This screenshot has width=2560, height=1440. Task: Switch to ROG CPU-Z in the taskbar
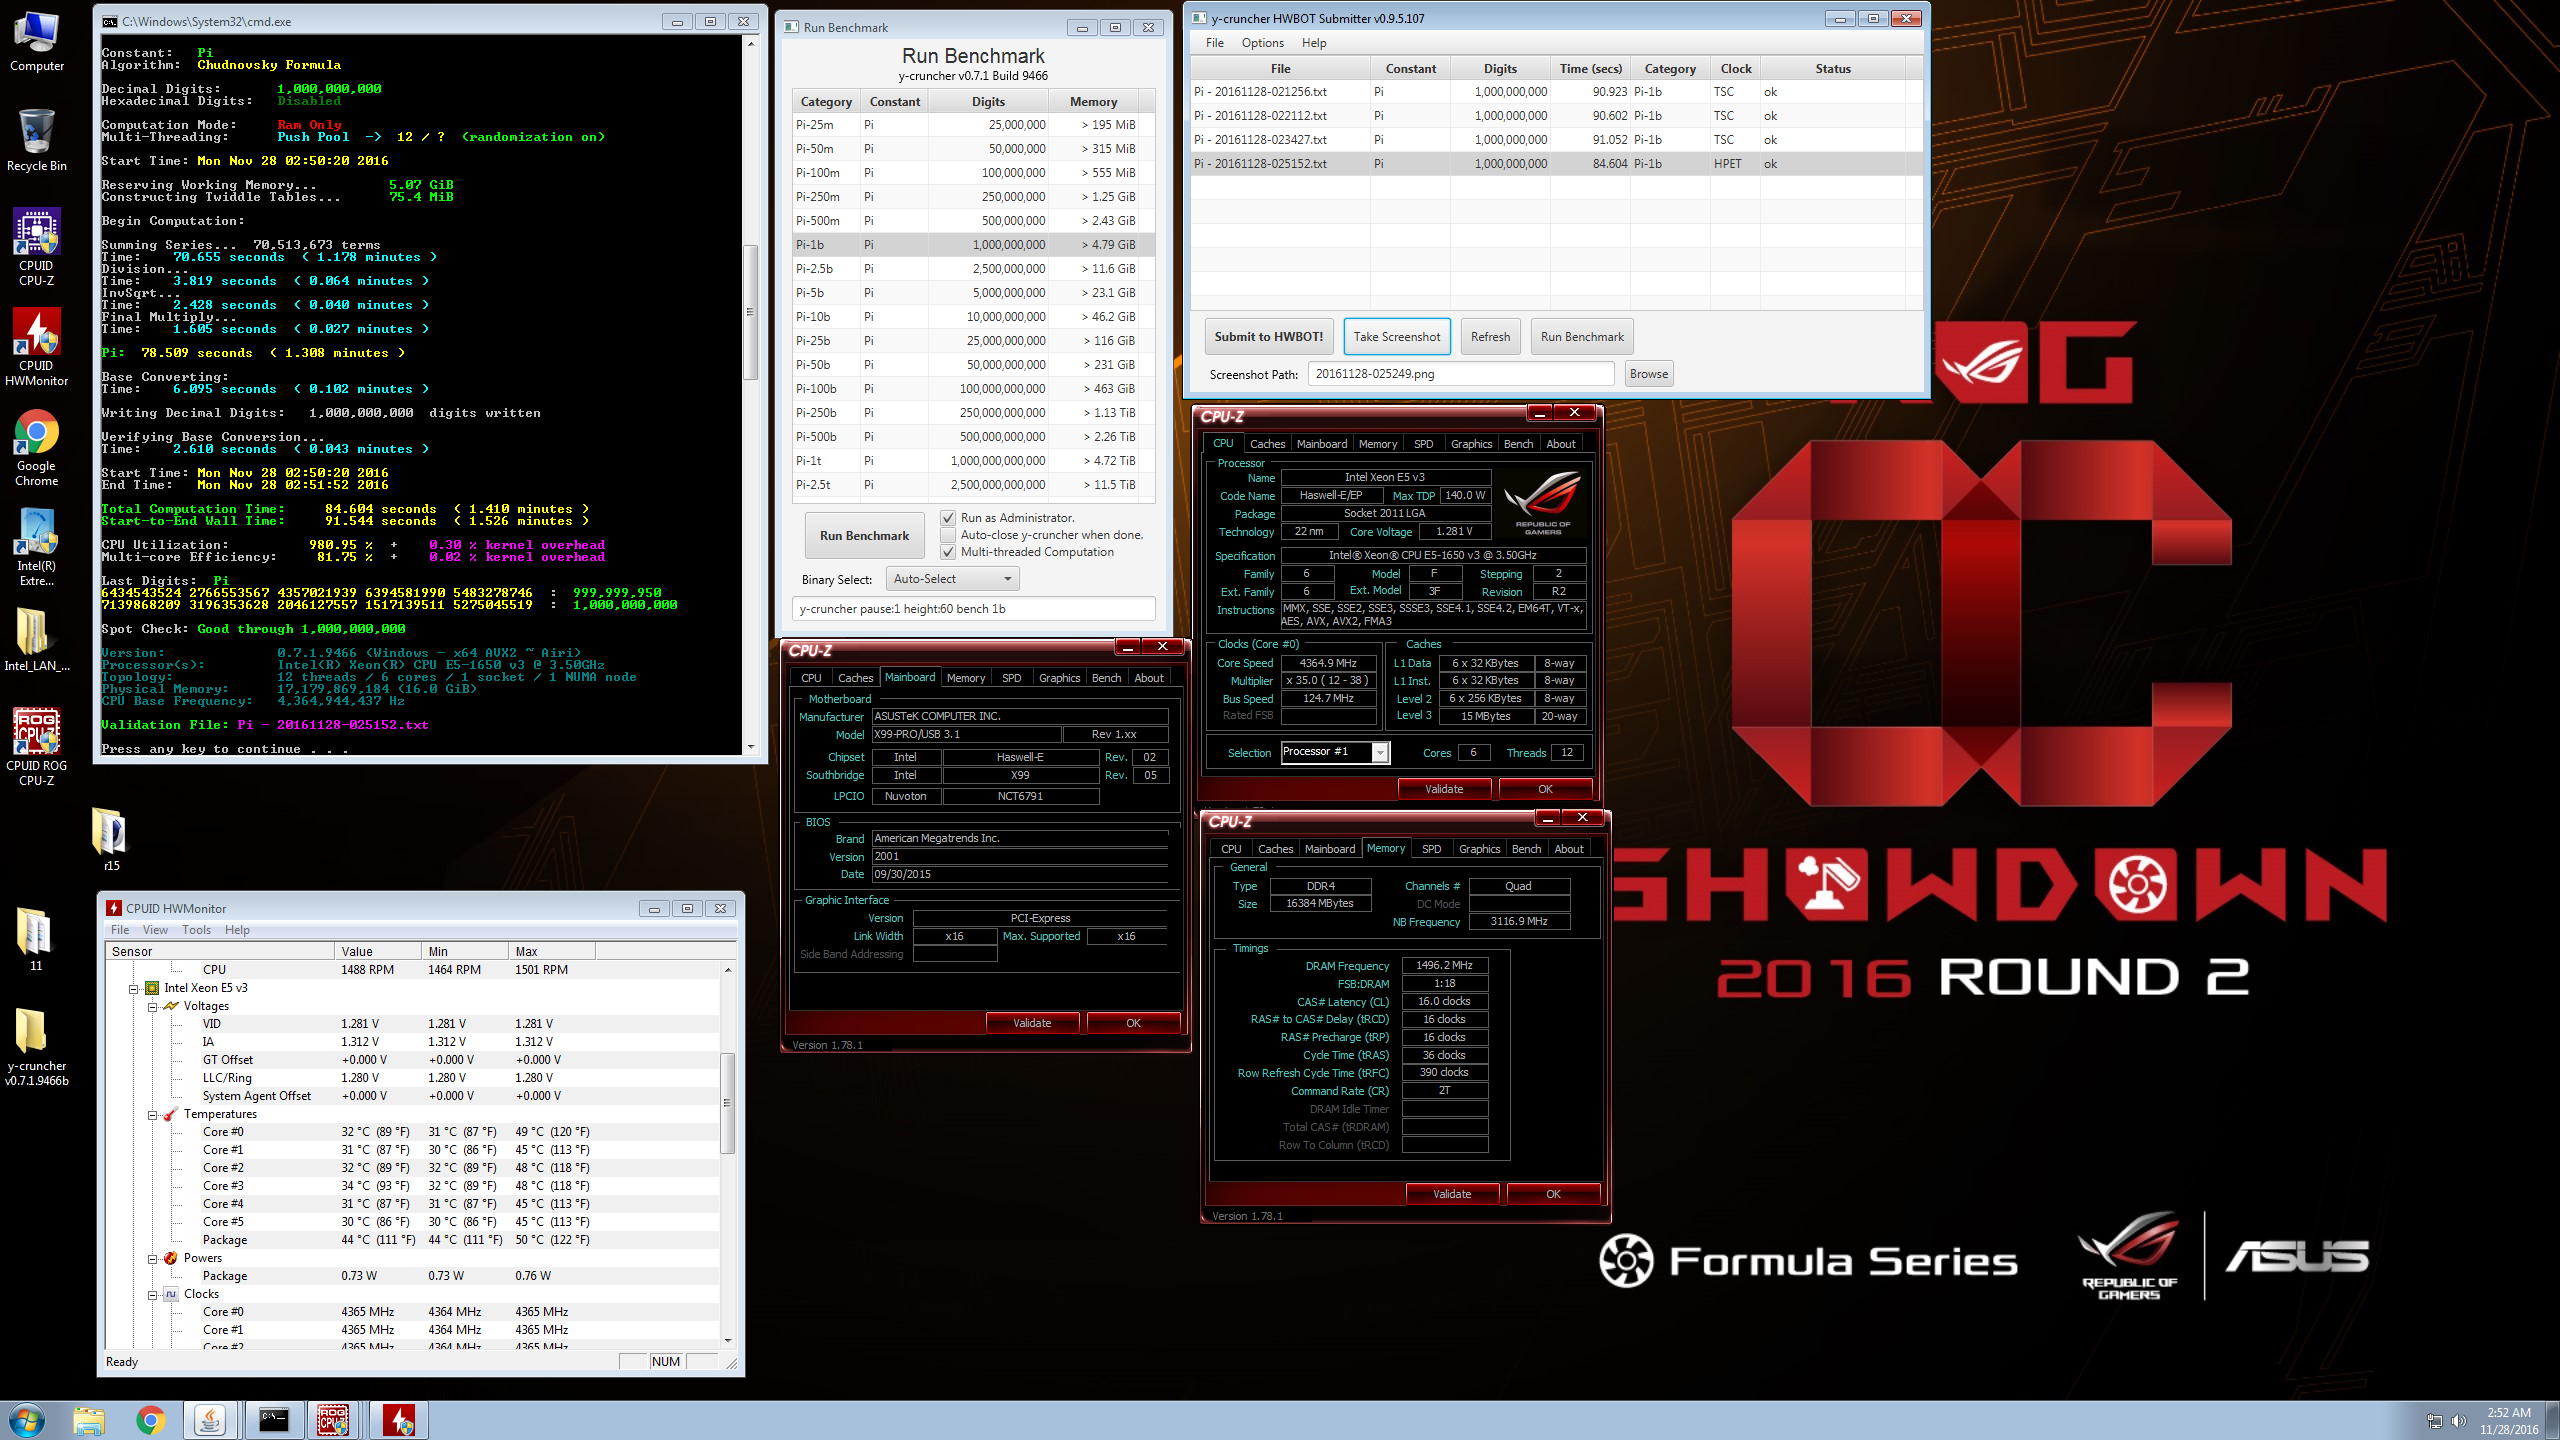[x=334, y=1420]
